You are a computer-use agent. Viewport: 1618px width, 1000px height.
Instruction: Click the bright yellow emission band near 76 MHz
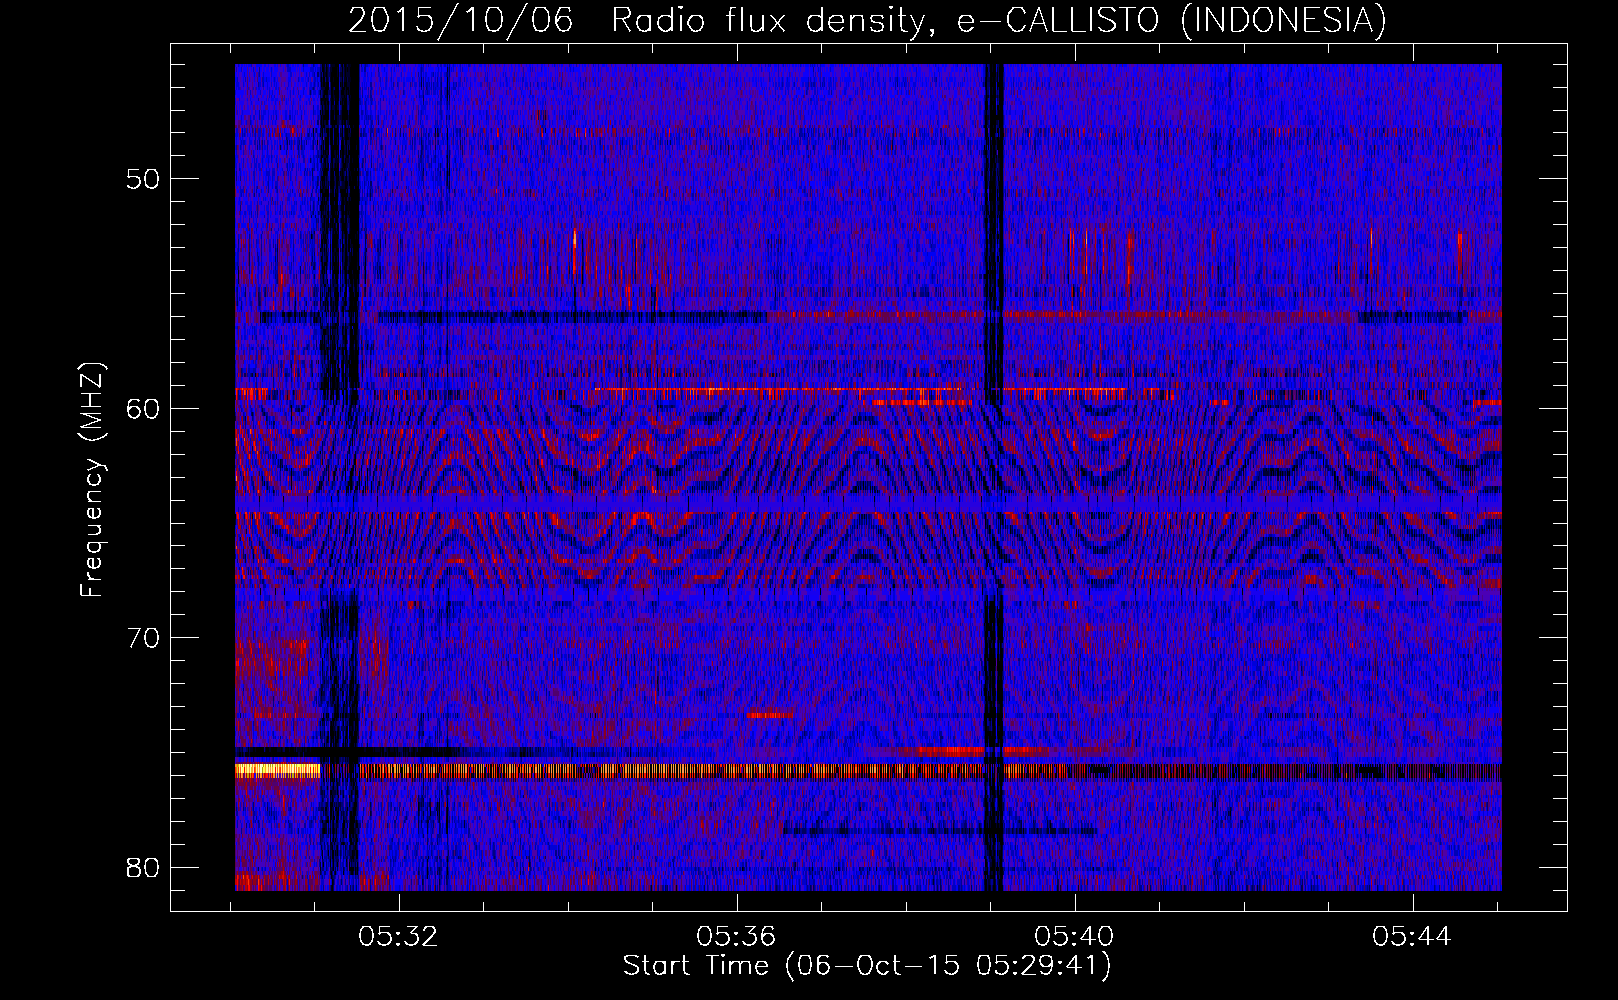coord(278,770)
